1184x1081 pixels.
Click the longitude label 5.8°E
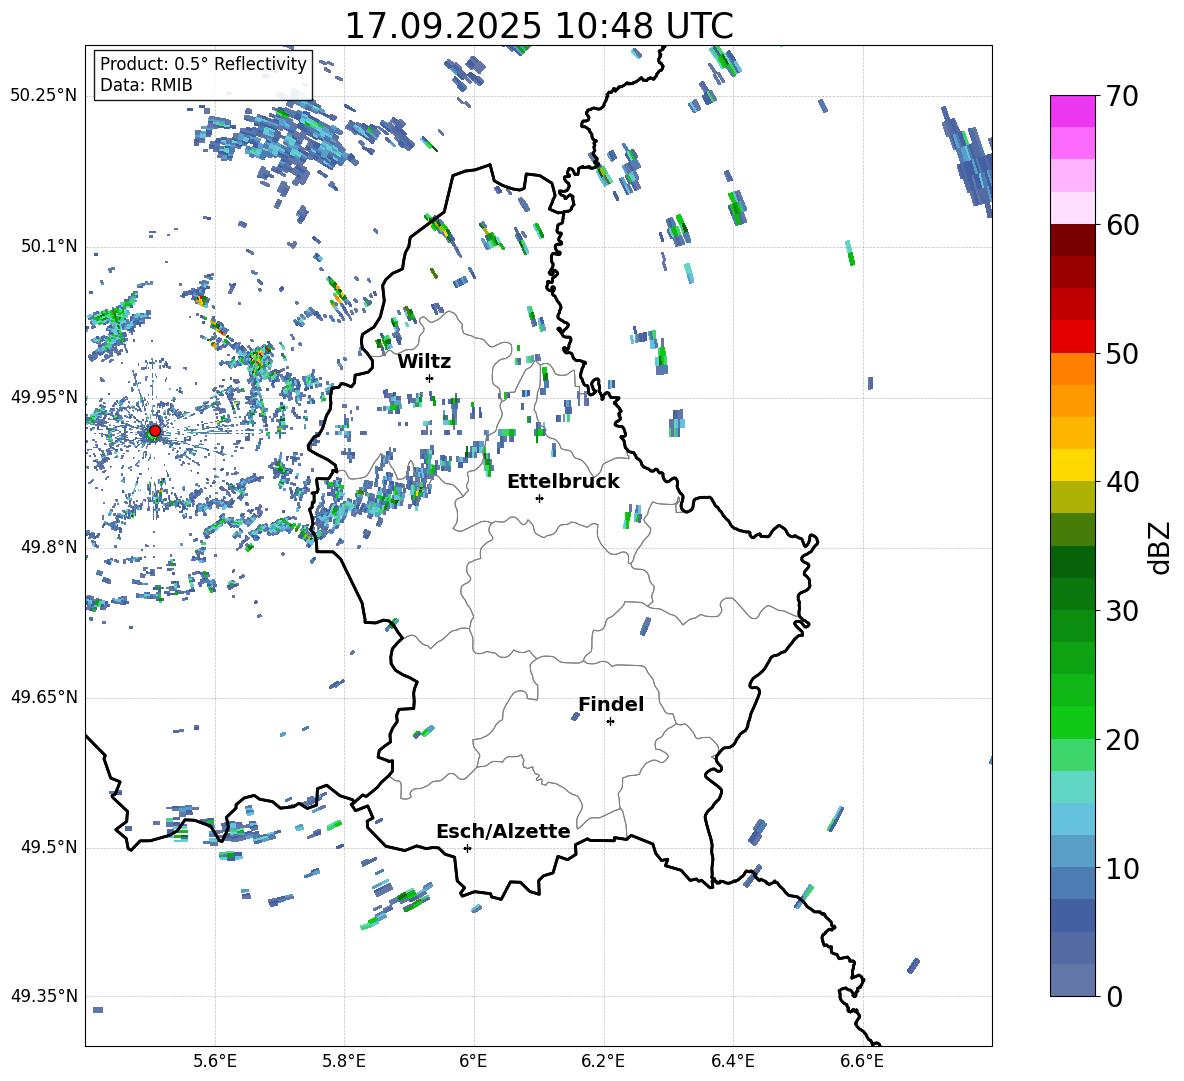[x=344, y=1061]
